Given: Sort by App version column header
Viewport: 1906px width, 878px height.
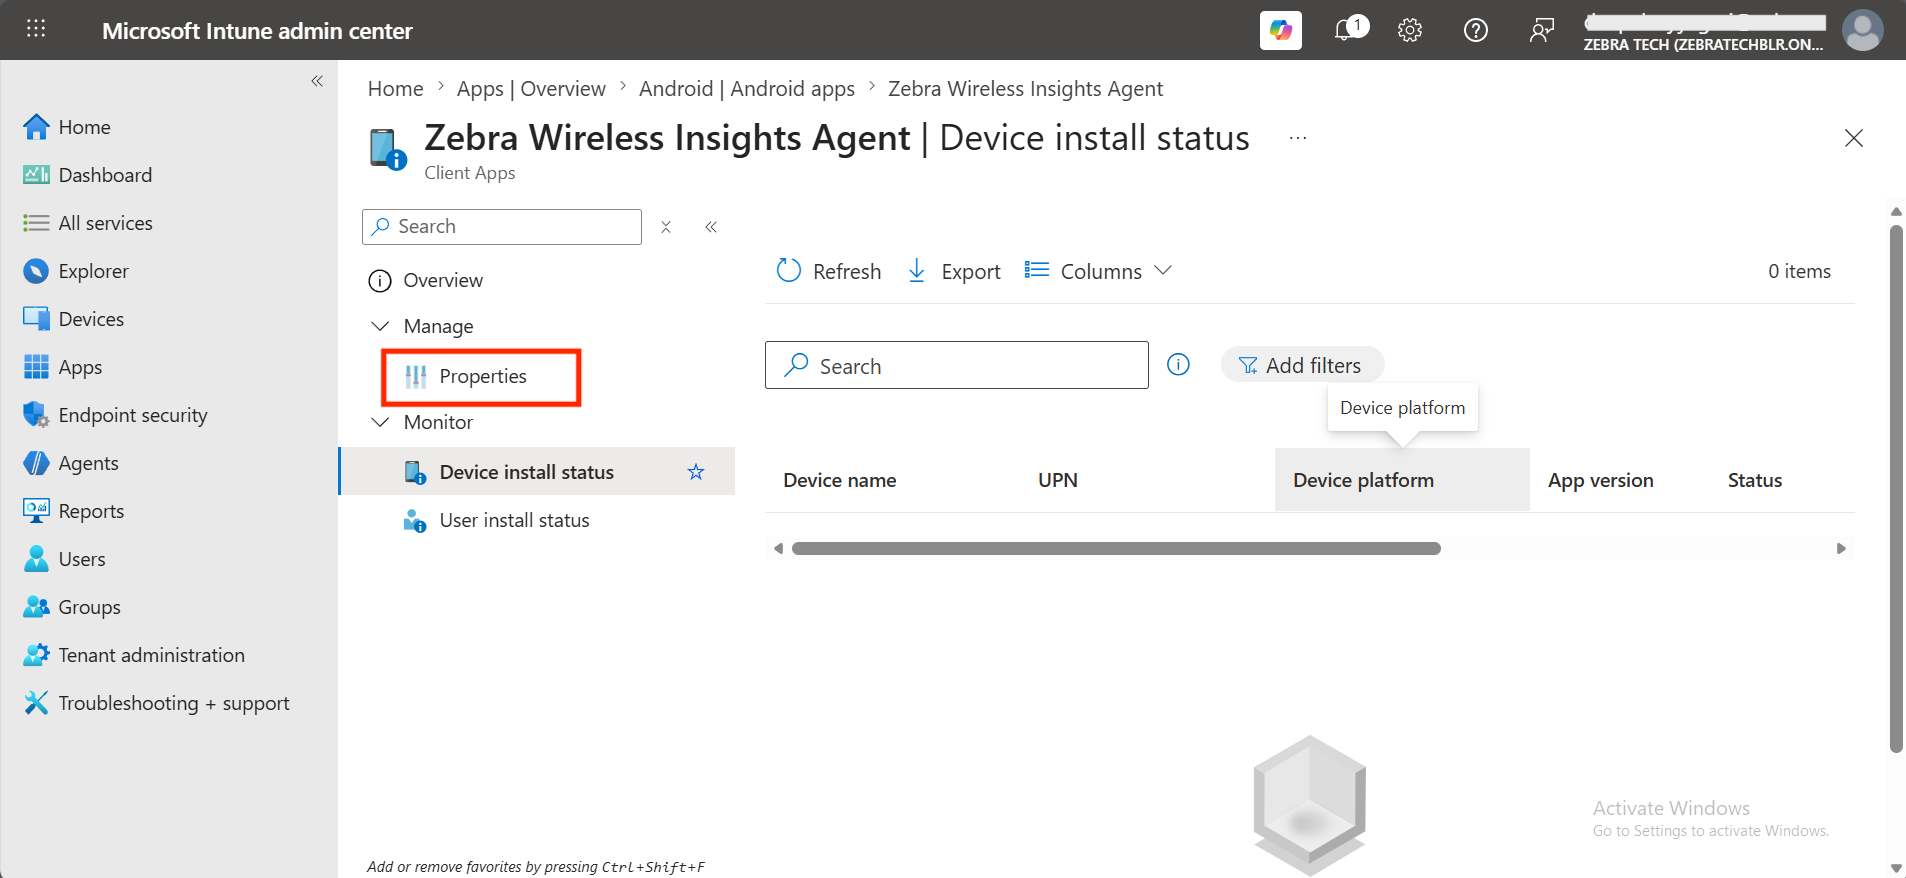Looking at the screenshot, I should click(1600, 480).
